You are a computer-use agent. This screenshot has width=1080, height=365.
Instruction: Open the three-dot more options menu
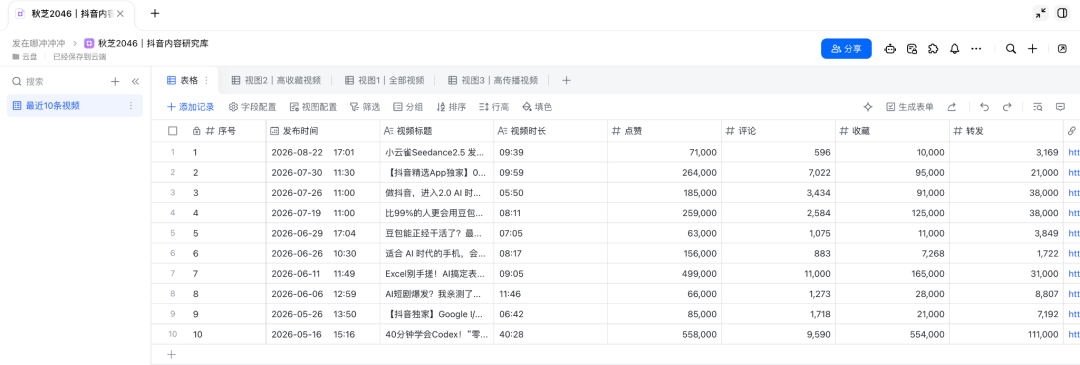pos(976,49)
